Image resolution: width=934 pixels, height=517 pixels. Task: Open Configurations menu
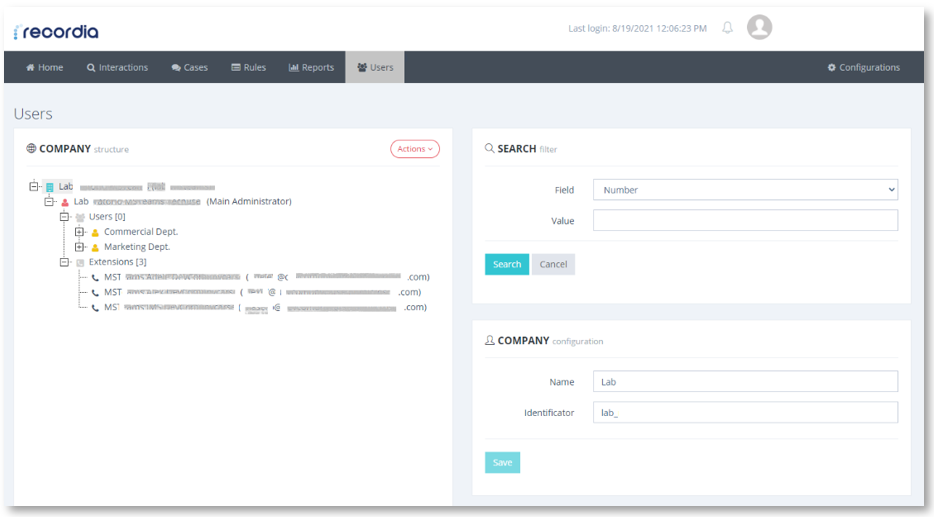(864, 67)
